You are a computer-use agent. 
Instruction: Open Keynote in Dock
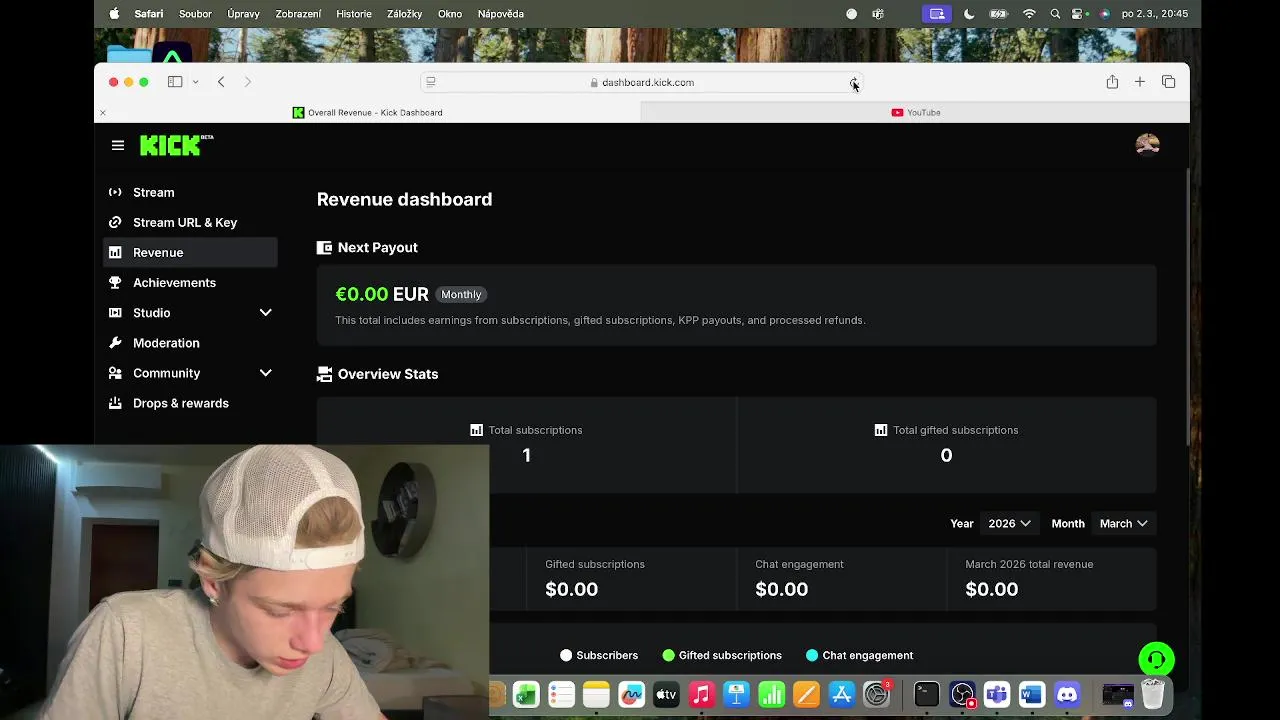coord(736,694)
